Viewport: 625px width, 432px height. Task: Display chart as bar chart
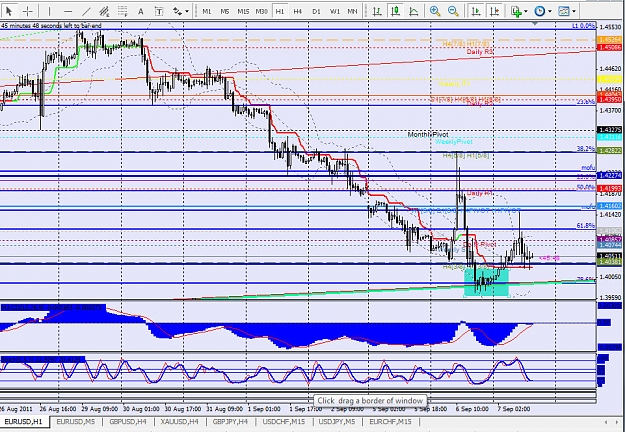click(x=377, y=11)
